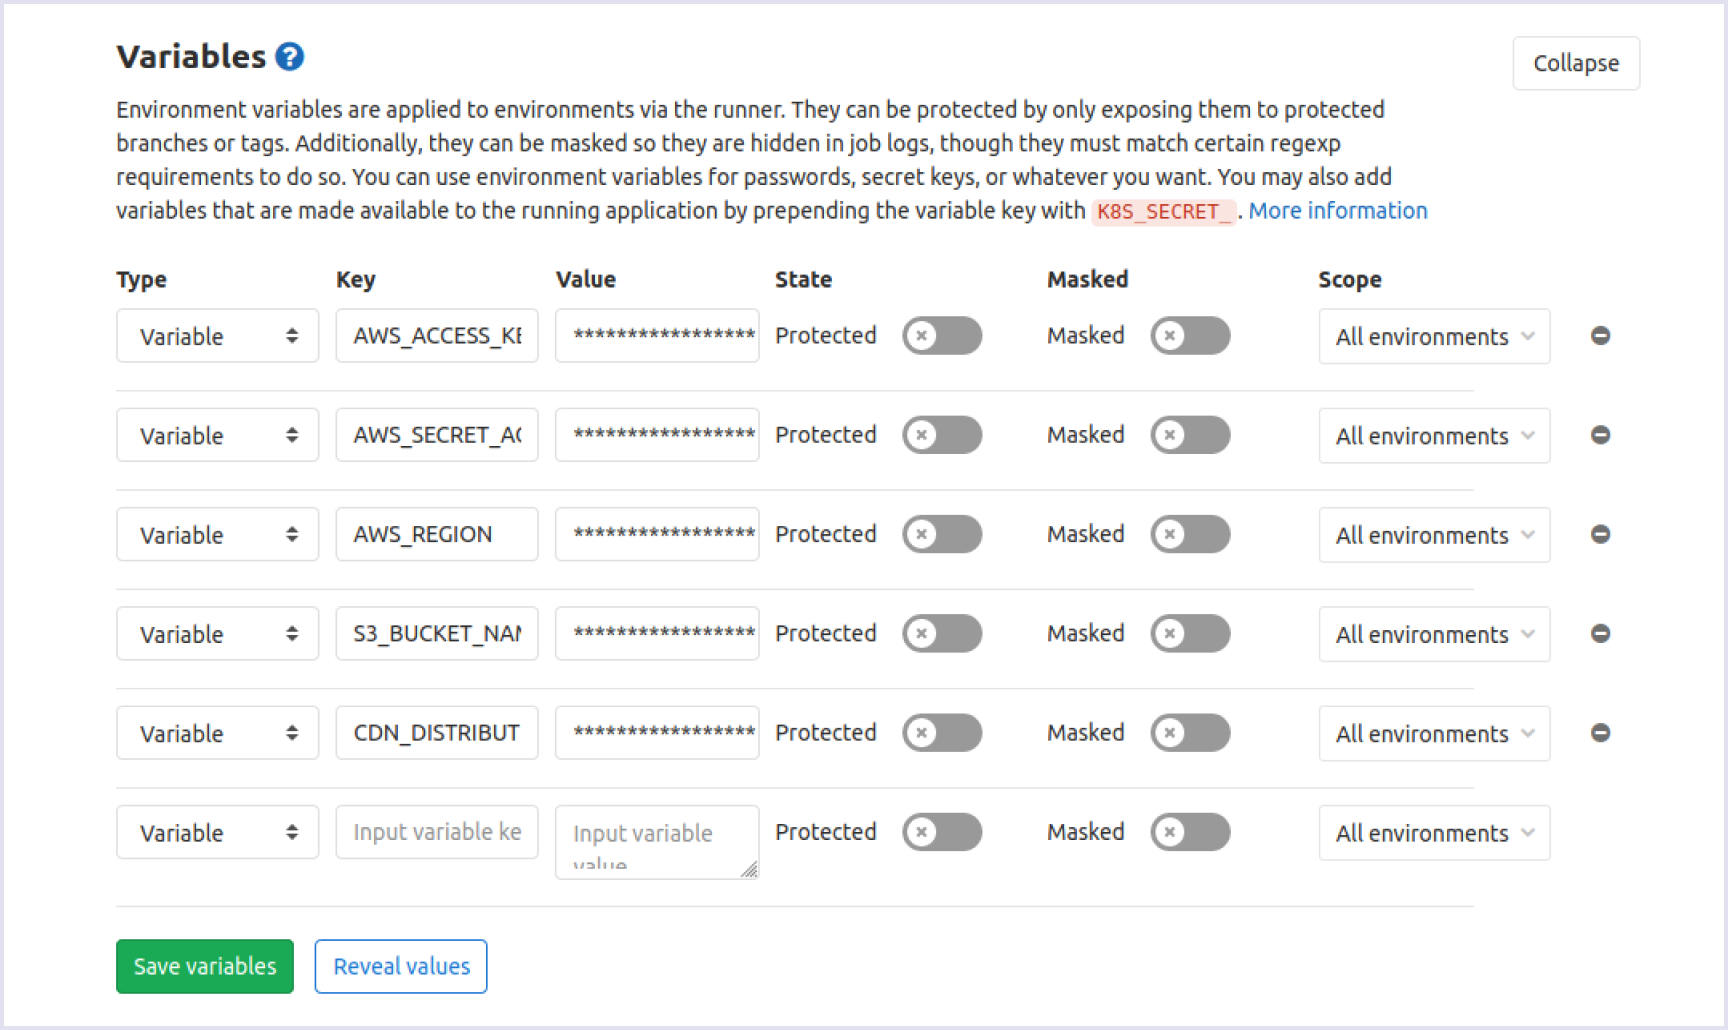
Task: Delete the AWS_REGION variable row
Action: 1600,534
